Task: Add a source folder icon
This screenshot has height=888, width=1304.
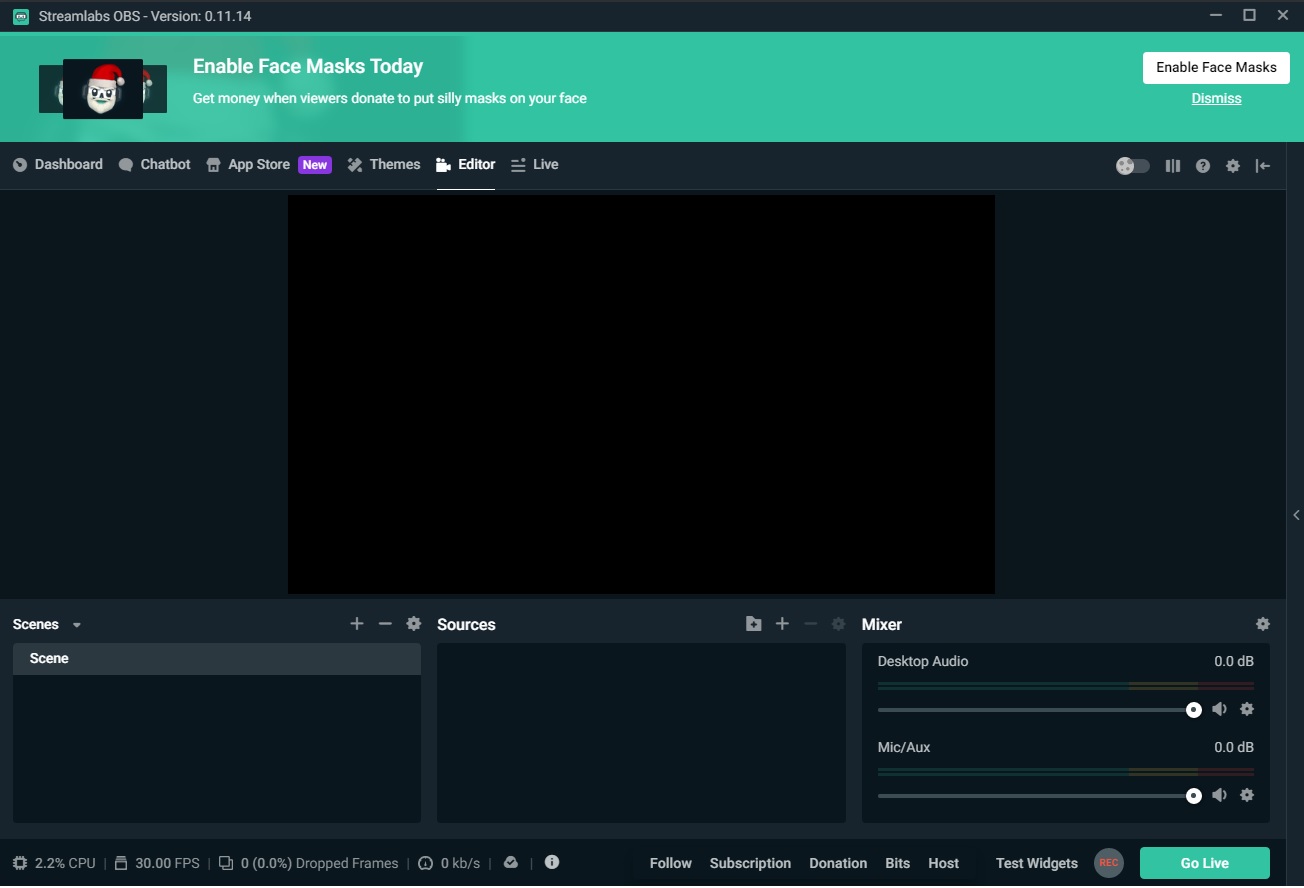Action: (x=754, y=624)
